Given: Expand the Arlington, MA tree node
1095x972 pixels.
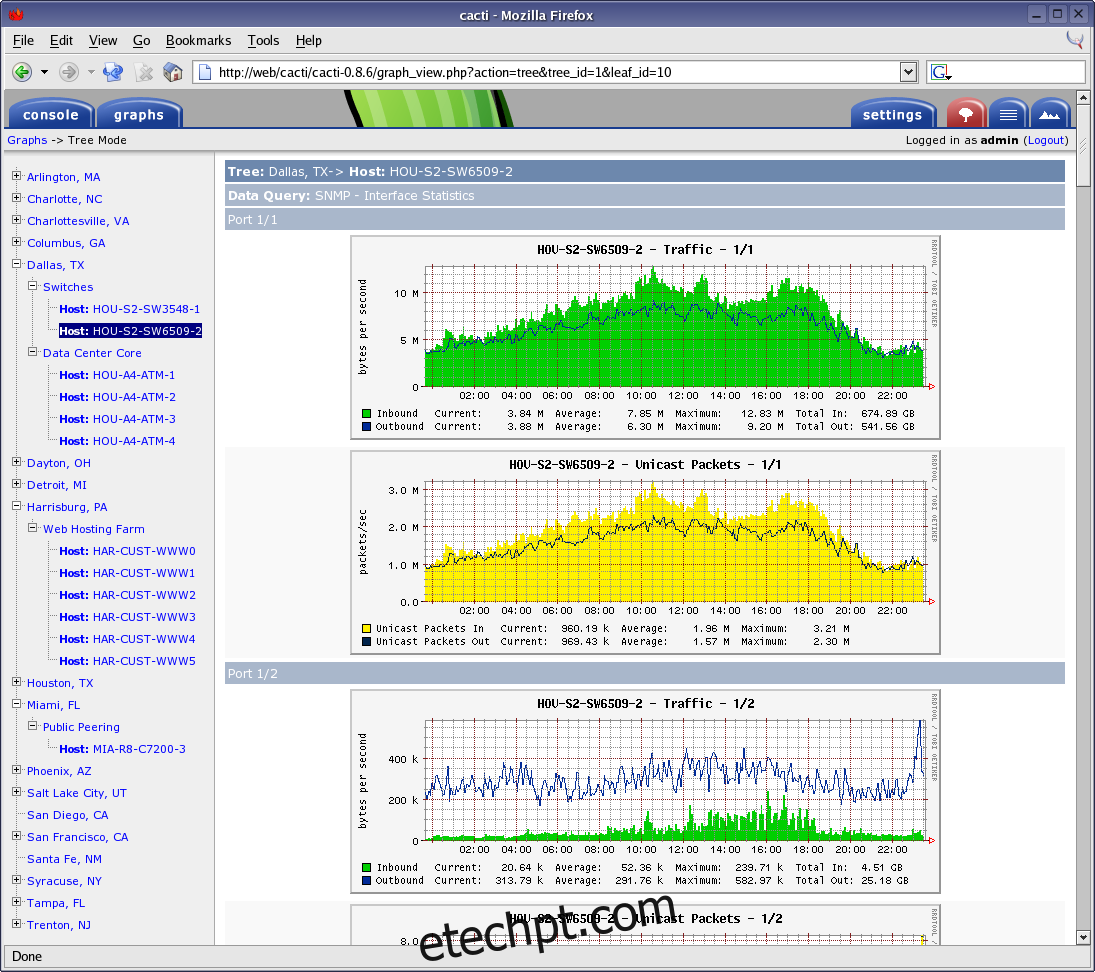Looking at the screenshot, I should 17,177.
